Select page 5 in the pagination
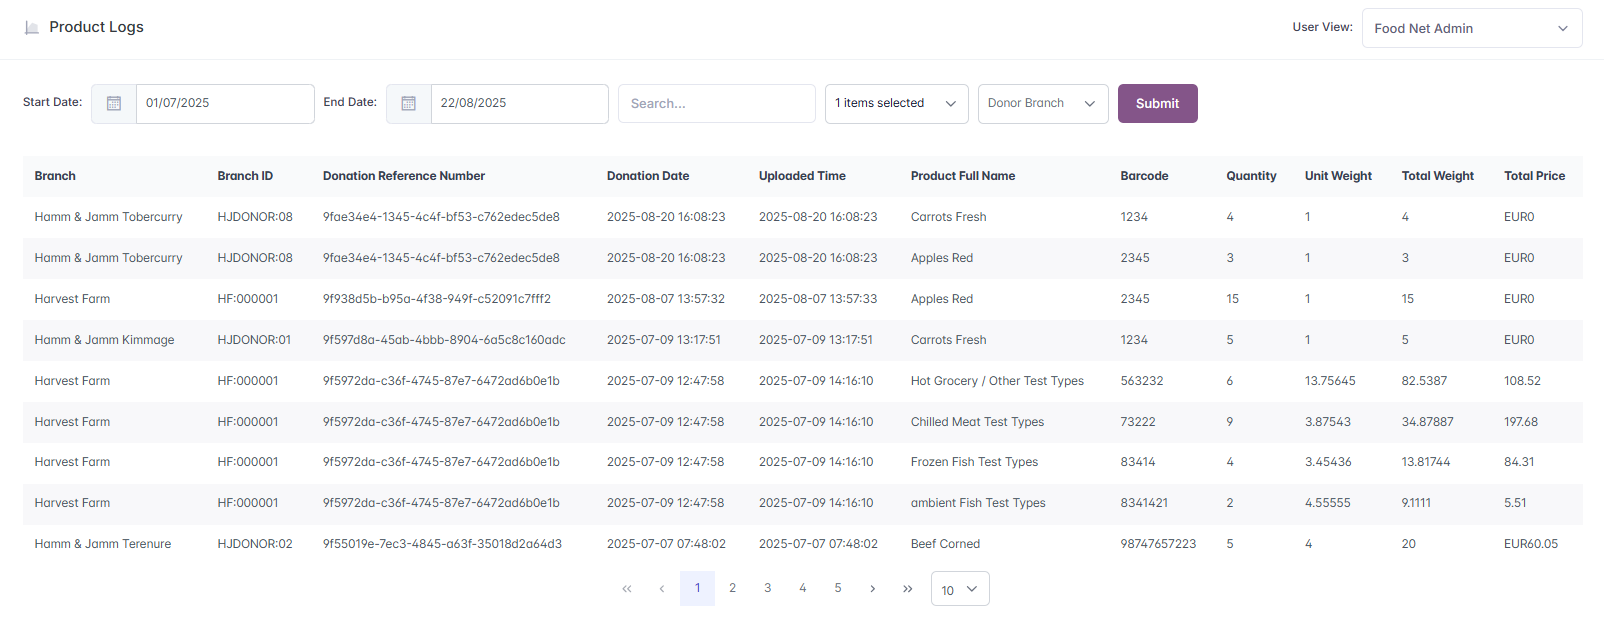The height and width of the screenshot is (632, 1604). [838, 588]
